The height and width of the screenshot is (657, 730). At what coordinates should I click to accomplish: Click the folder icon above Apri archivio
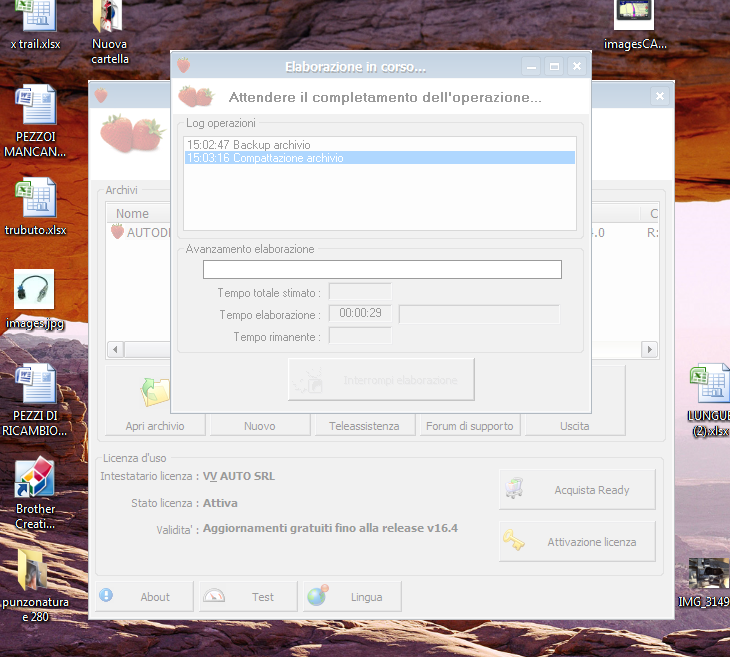click(x=155, y=392)
